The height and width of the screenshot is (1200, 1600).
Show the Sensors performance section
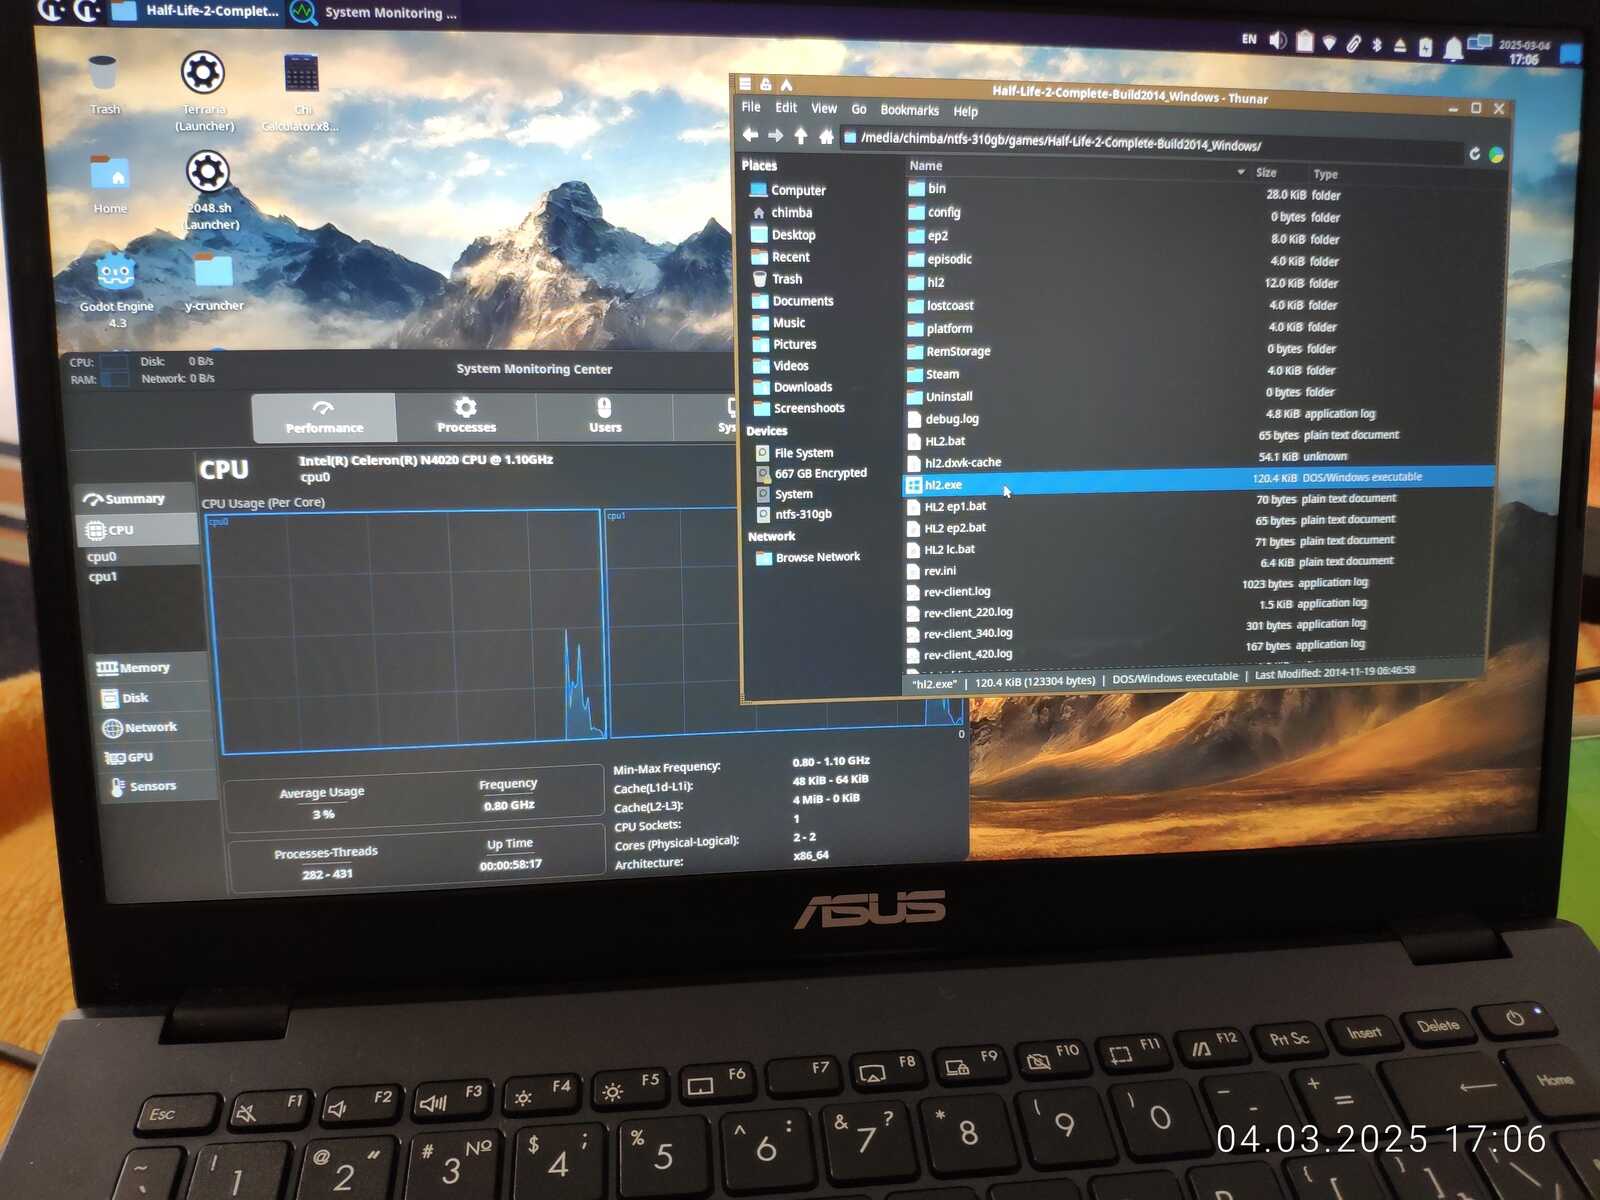click(159, 786)
